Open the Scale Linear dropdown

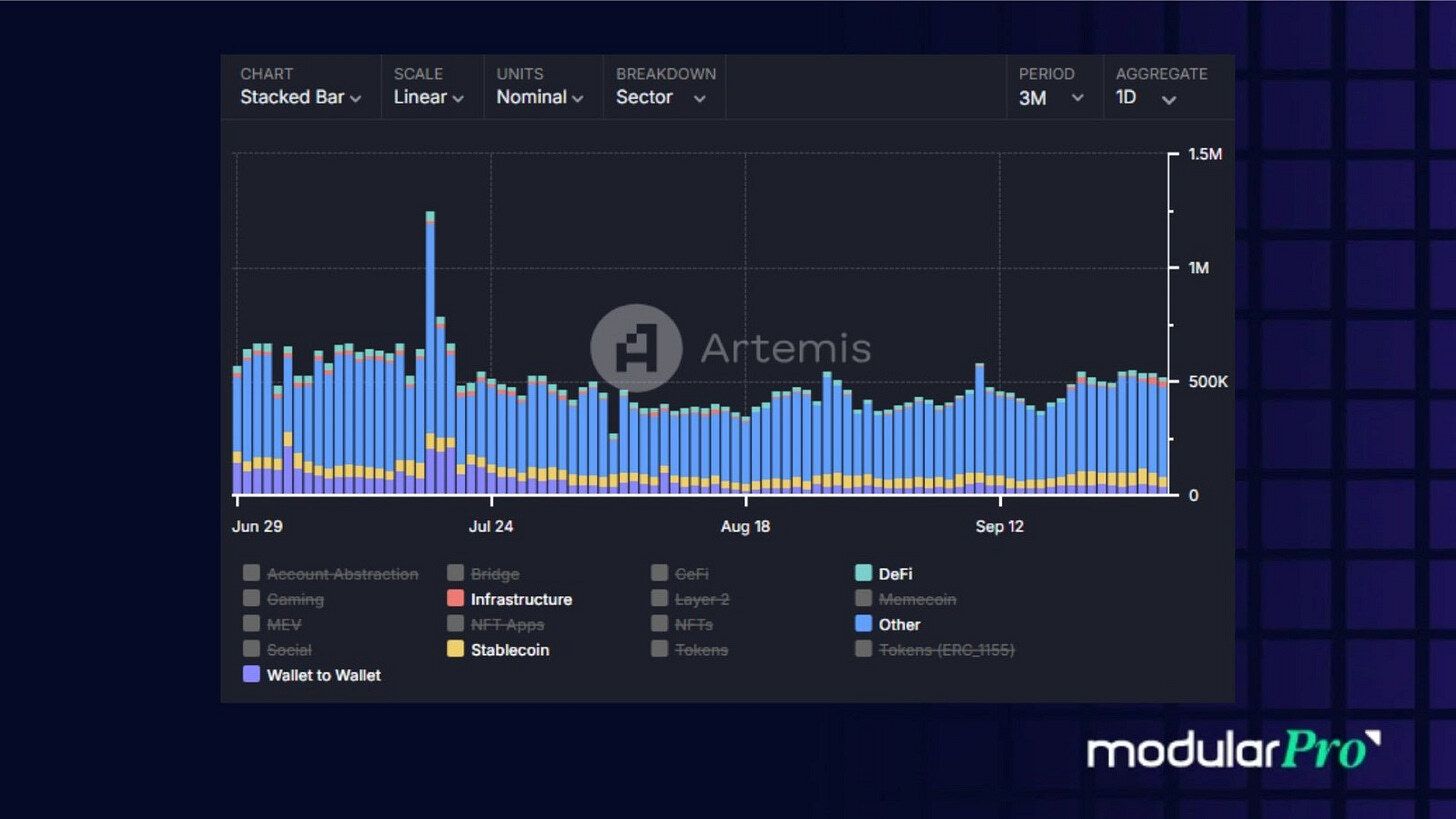(428, 97)
